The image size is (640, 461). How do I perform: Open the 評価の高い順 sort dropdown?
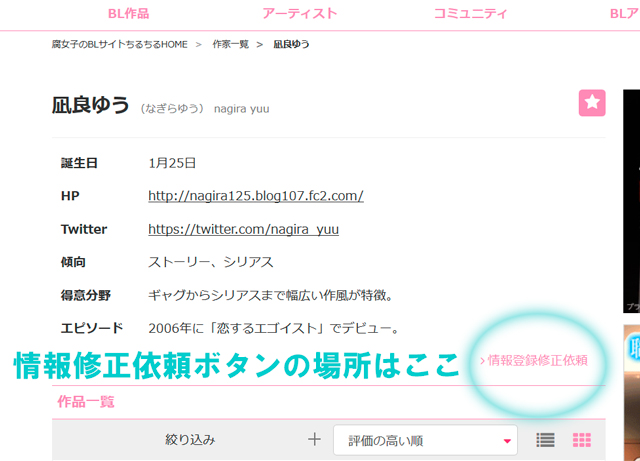click(425, 440)
